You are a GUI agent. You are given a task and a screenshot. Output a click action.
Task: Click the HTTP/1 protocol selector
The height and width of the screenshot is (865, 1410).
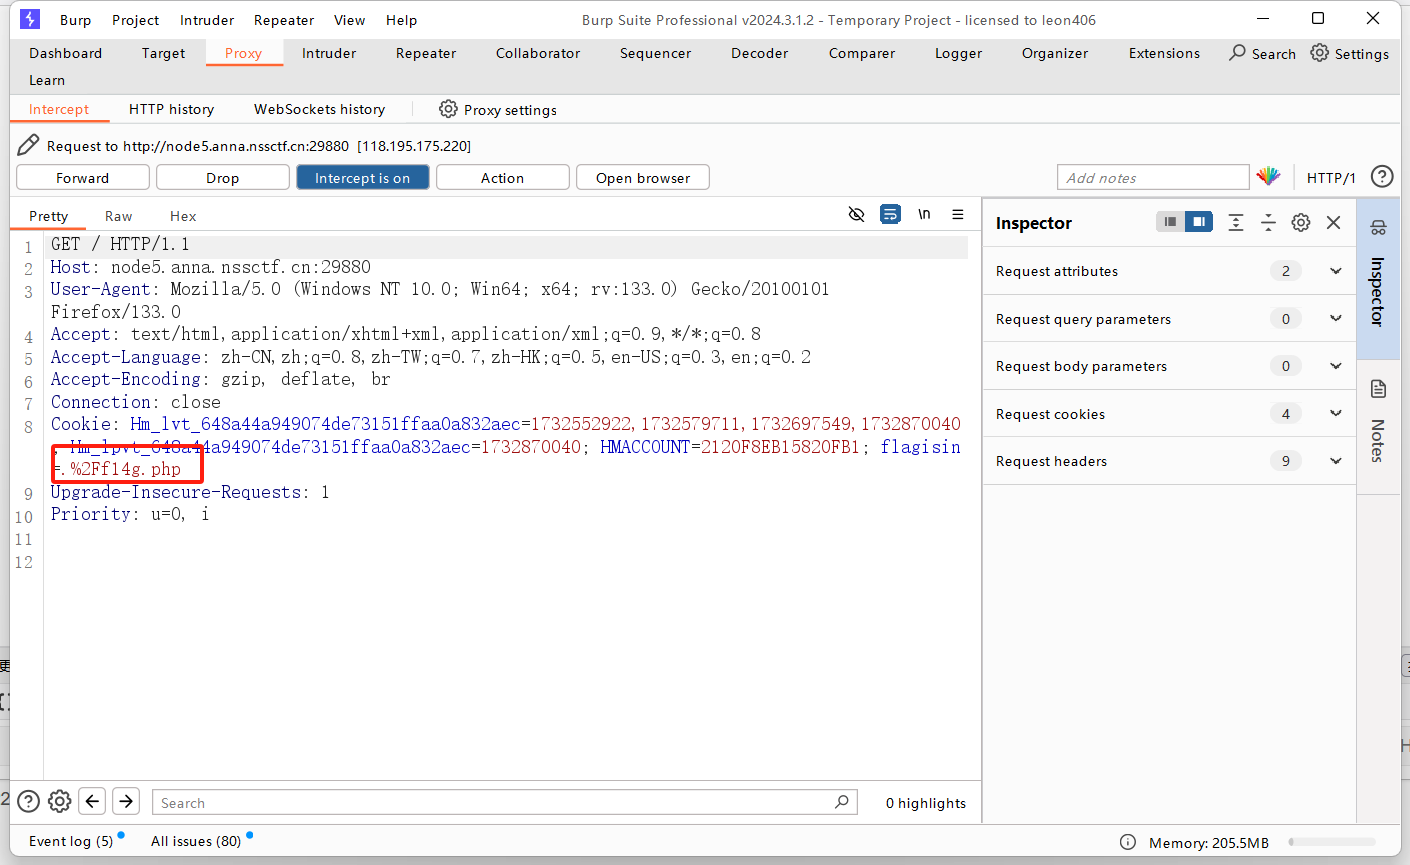[1331, 177]
